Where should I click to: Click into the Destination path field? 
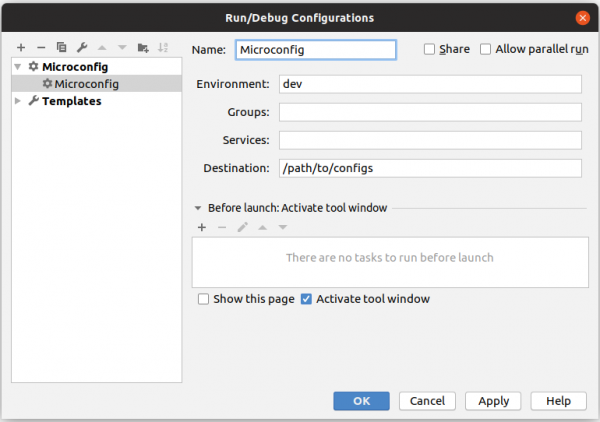(x=430, y=168)
